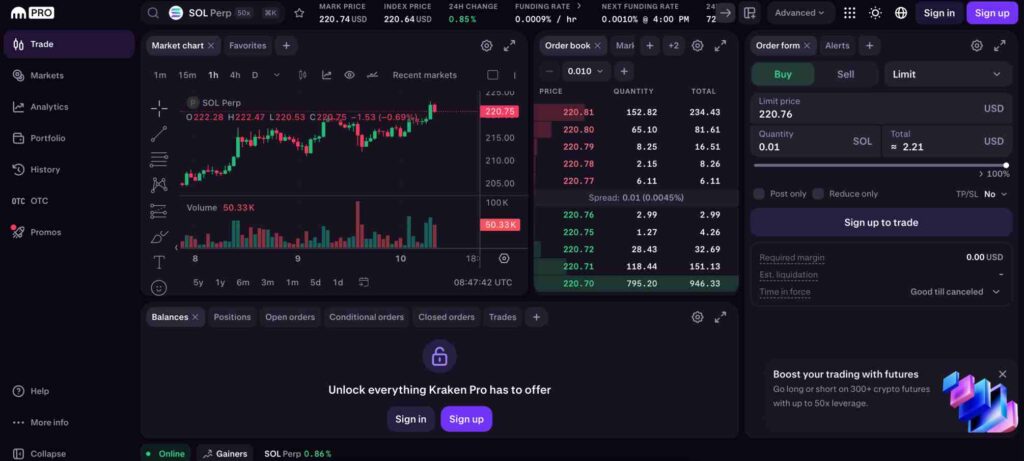The height and width of the screenshot is (461, 1024).
Task: Expand more chart interval options chevron
Action: pos(276,75)
